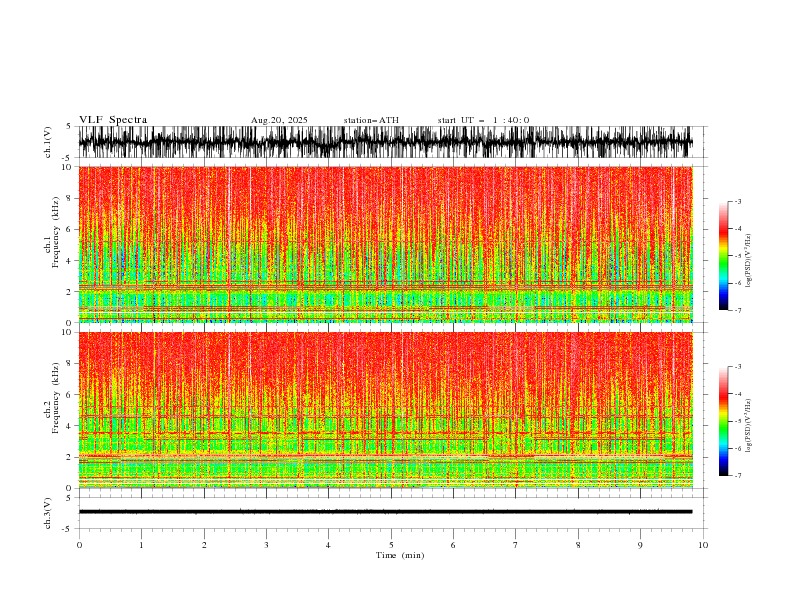Click the "-3" label on ch.2 color scale
792x612 pixels.
[738, 367]
